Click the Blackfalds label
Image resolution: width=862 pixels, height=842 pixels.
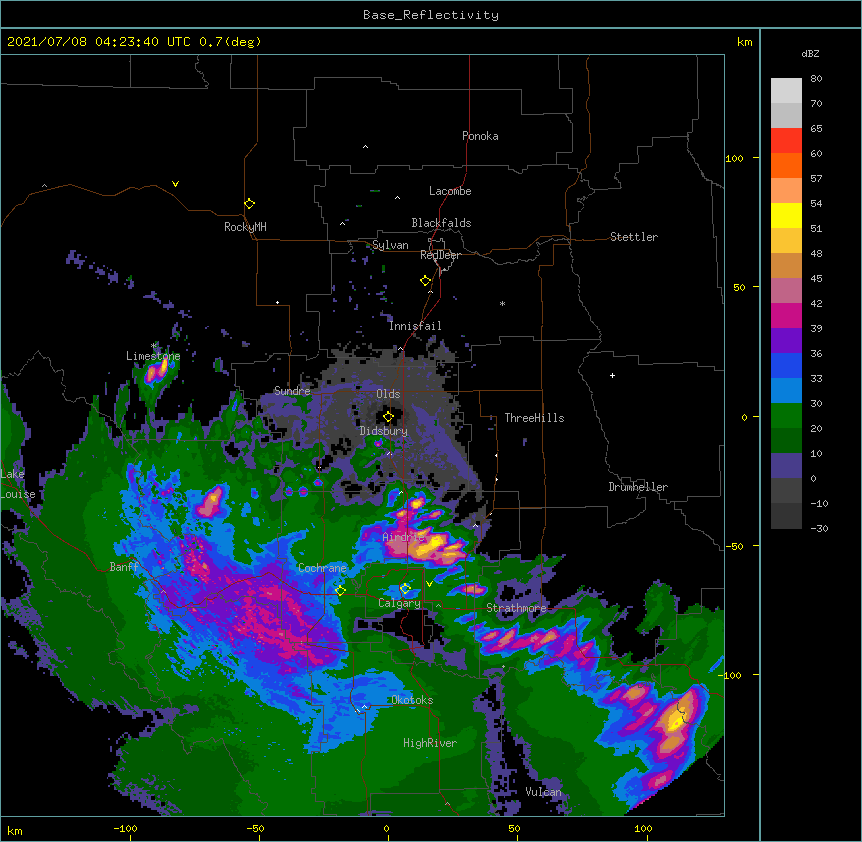point(441,223)
